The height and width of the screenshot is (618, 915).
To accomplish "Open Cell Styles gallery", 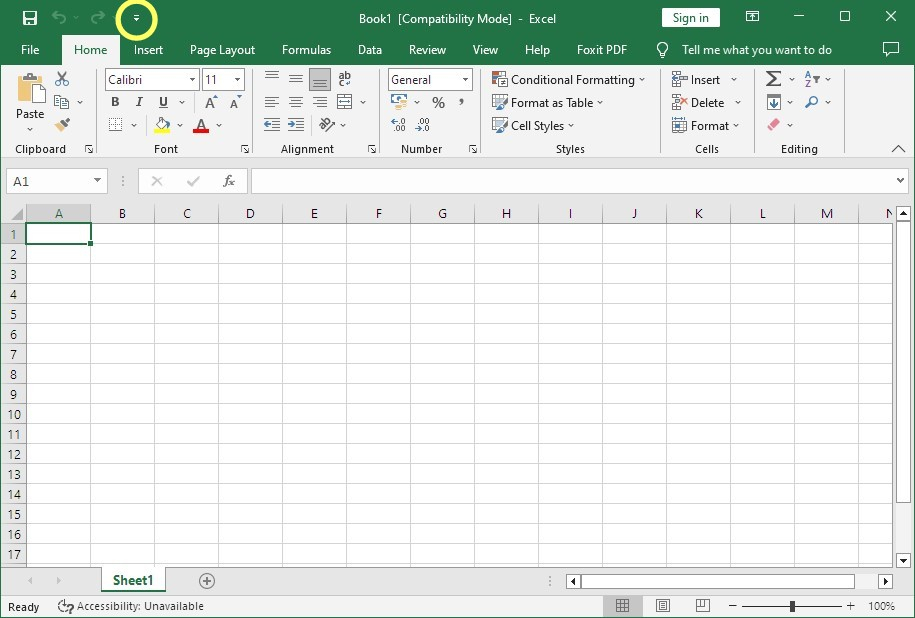I will point(533,125).
